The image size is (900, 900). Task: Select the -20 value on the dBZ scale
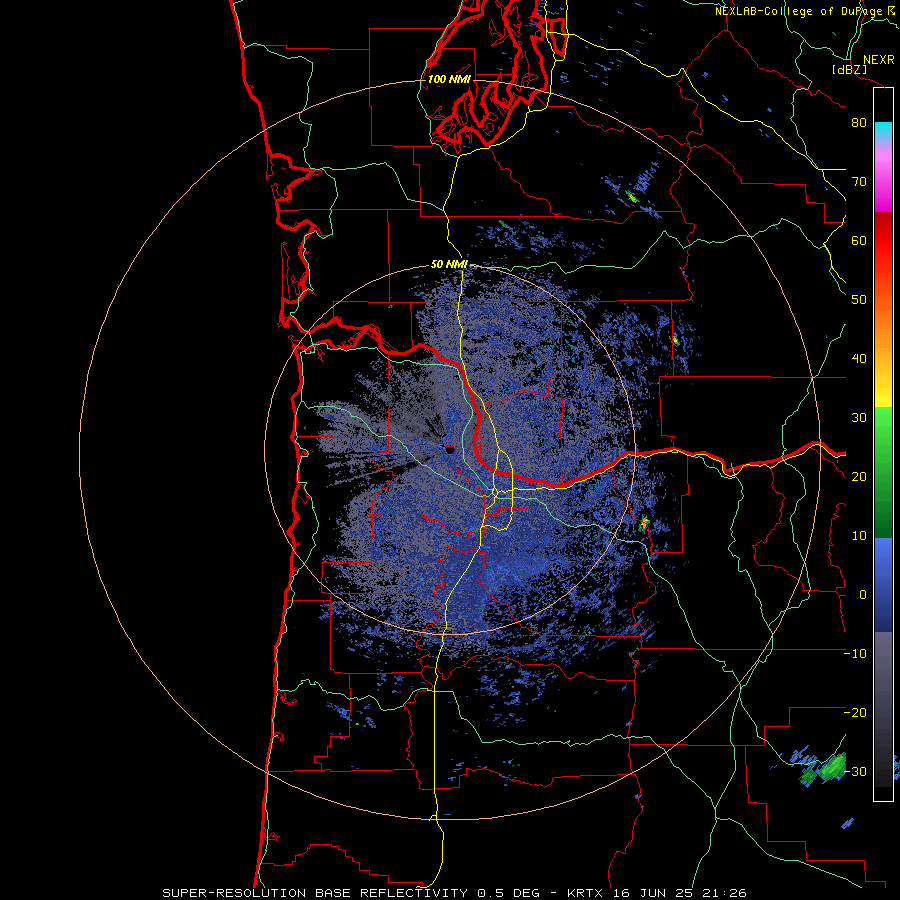click(855, 712)
